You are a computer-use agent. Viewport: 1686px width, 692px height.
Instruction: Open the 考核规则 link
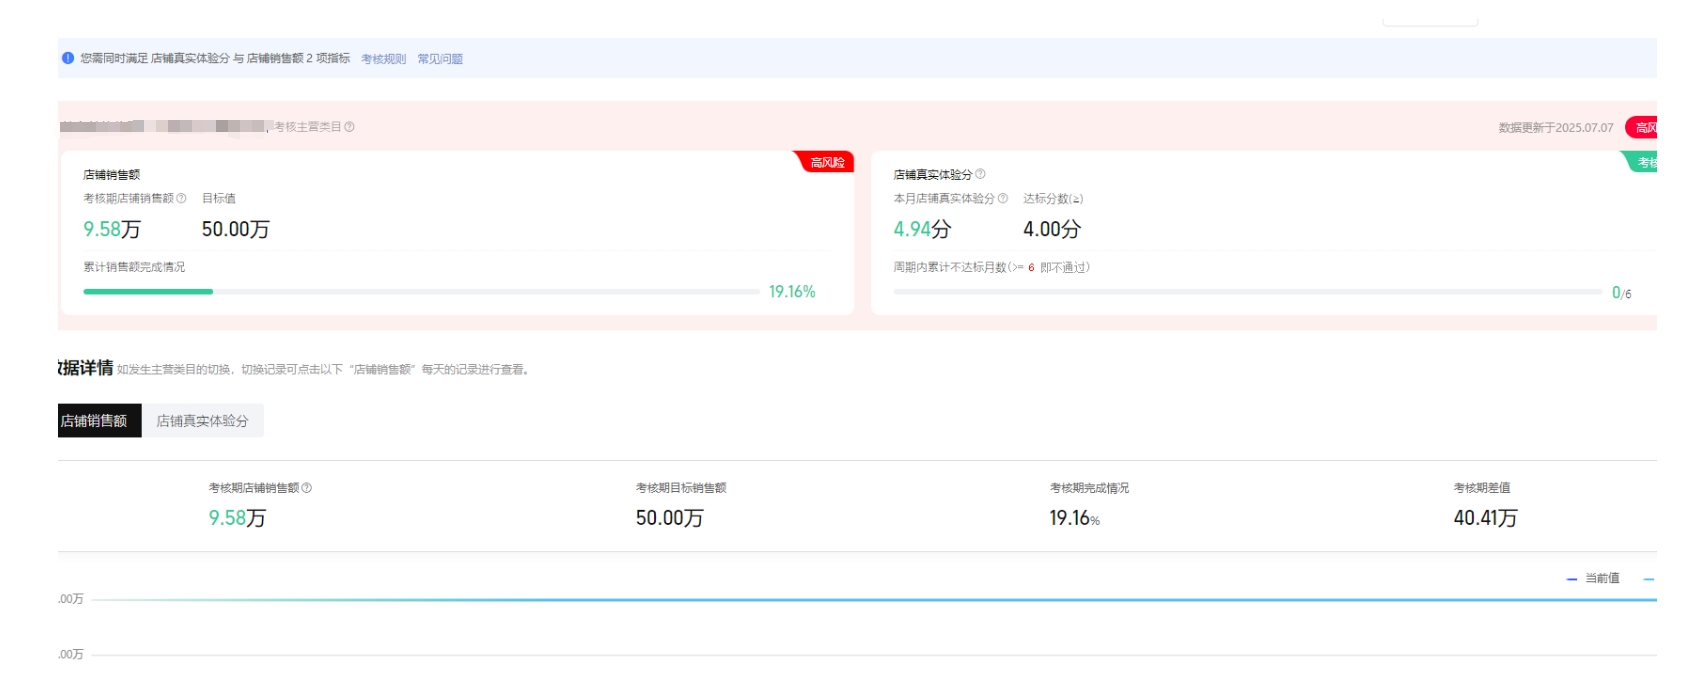[x=383, y=59]
